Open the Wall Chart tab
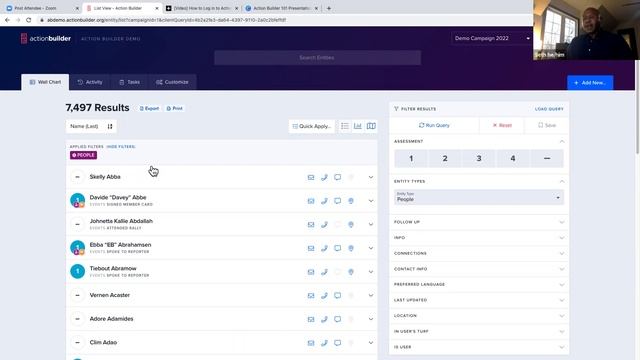Image resolution: width=640 pixels, height=360 pixels. (45, 82)
